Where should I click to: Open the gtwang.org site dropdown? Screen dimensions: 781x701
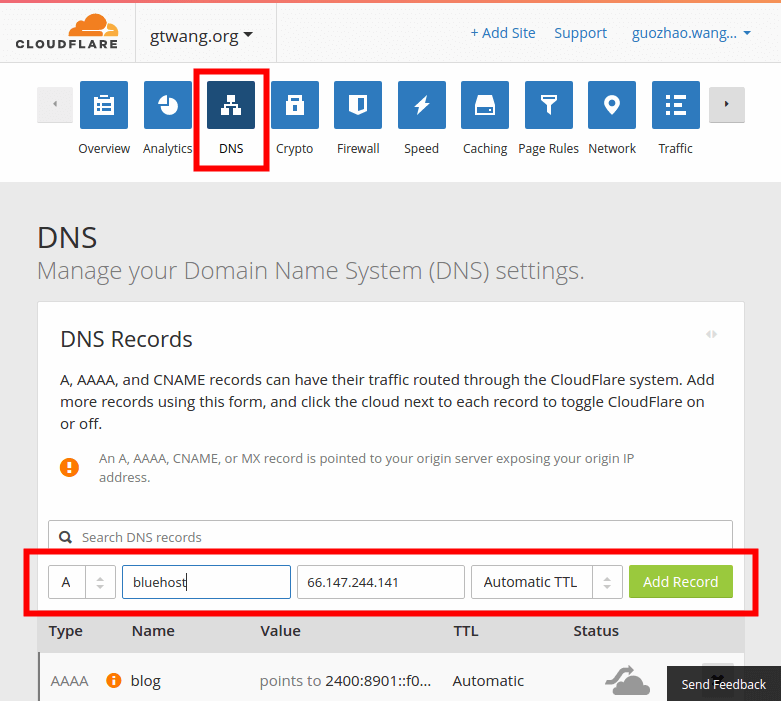pos(201,36)
